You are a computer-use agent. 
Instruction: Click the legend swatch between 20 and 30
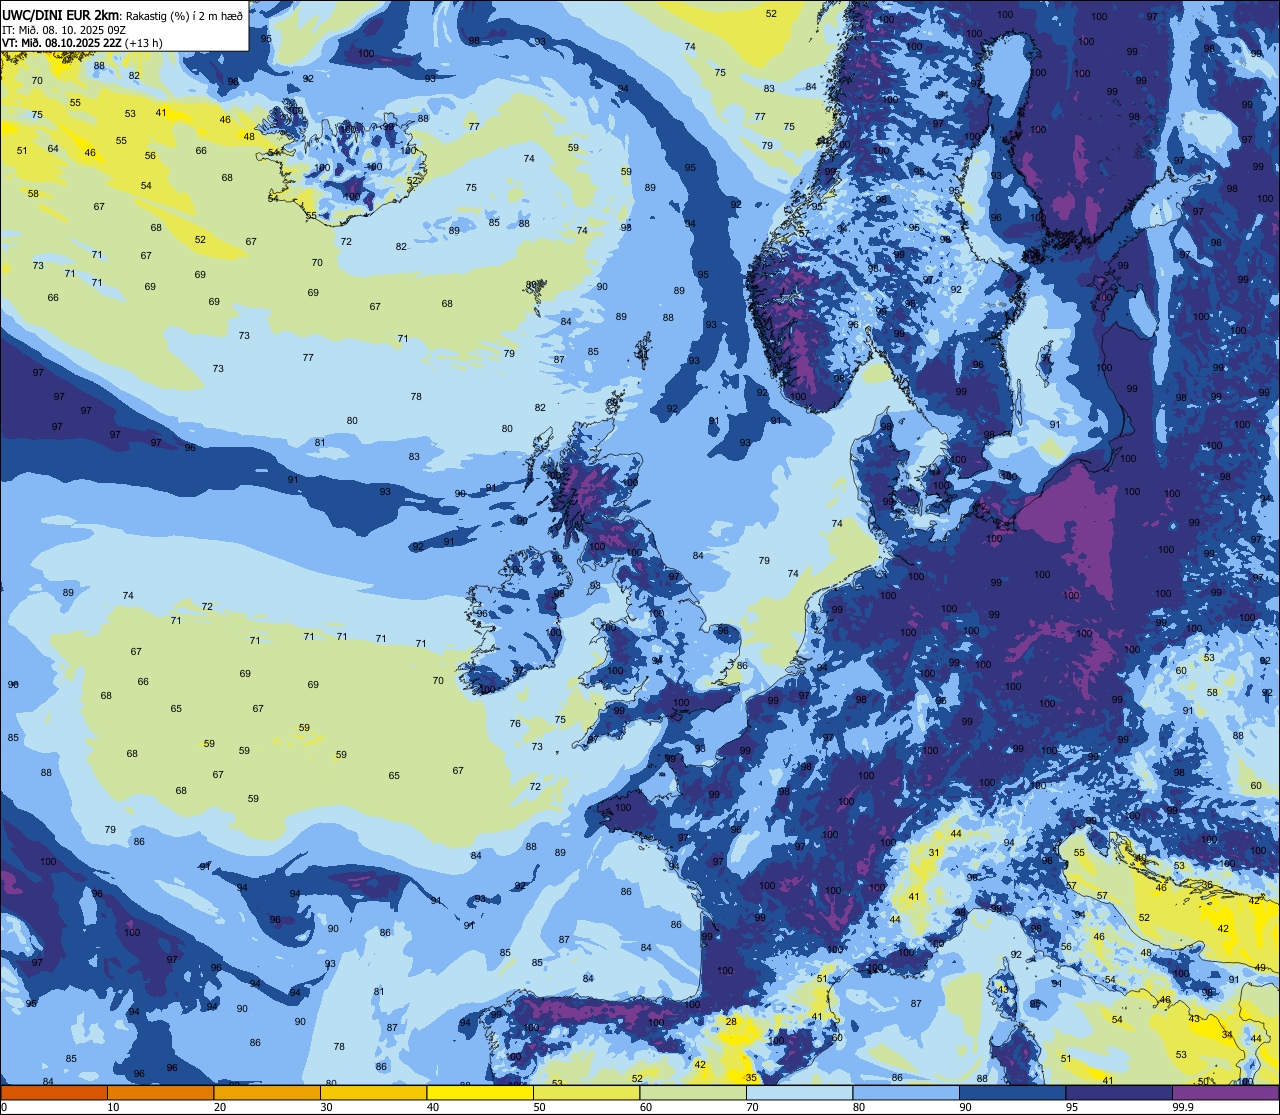point(267,1092)
